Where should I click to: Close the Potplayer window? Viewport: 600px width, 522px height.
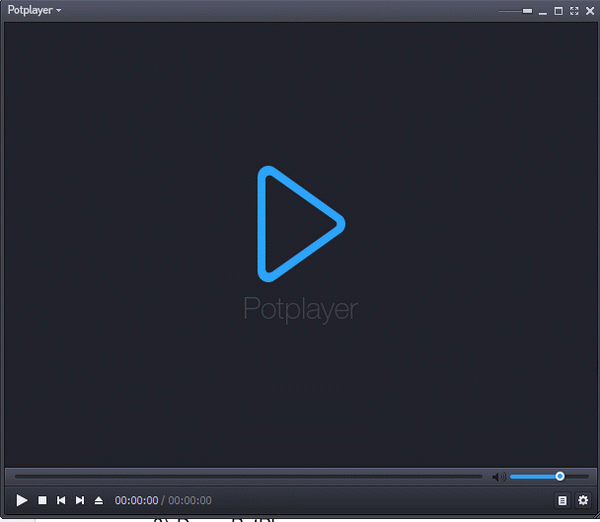coord(590,11)
